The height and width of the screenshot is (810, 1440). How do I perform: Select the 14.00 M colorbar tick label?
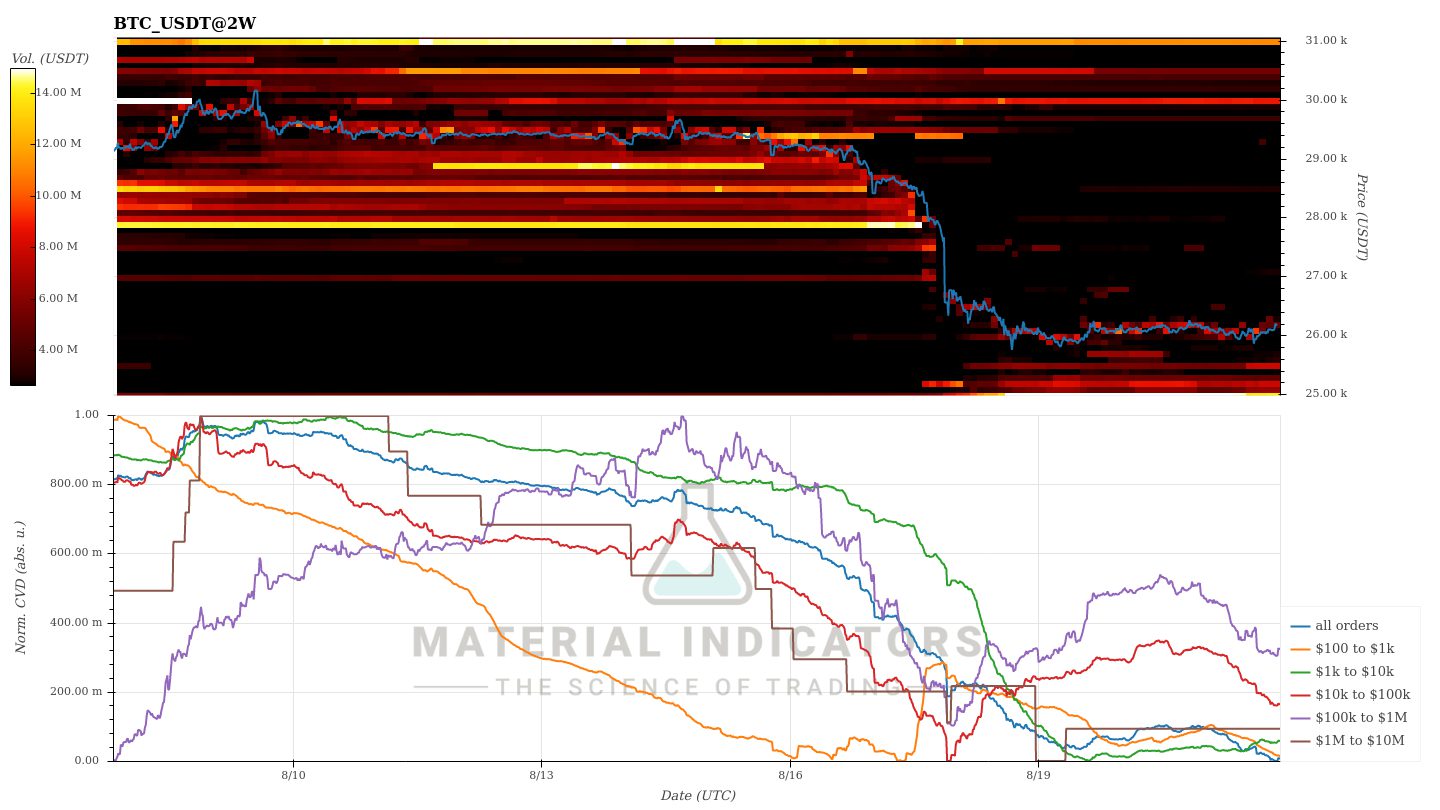coord(60,92)
